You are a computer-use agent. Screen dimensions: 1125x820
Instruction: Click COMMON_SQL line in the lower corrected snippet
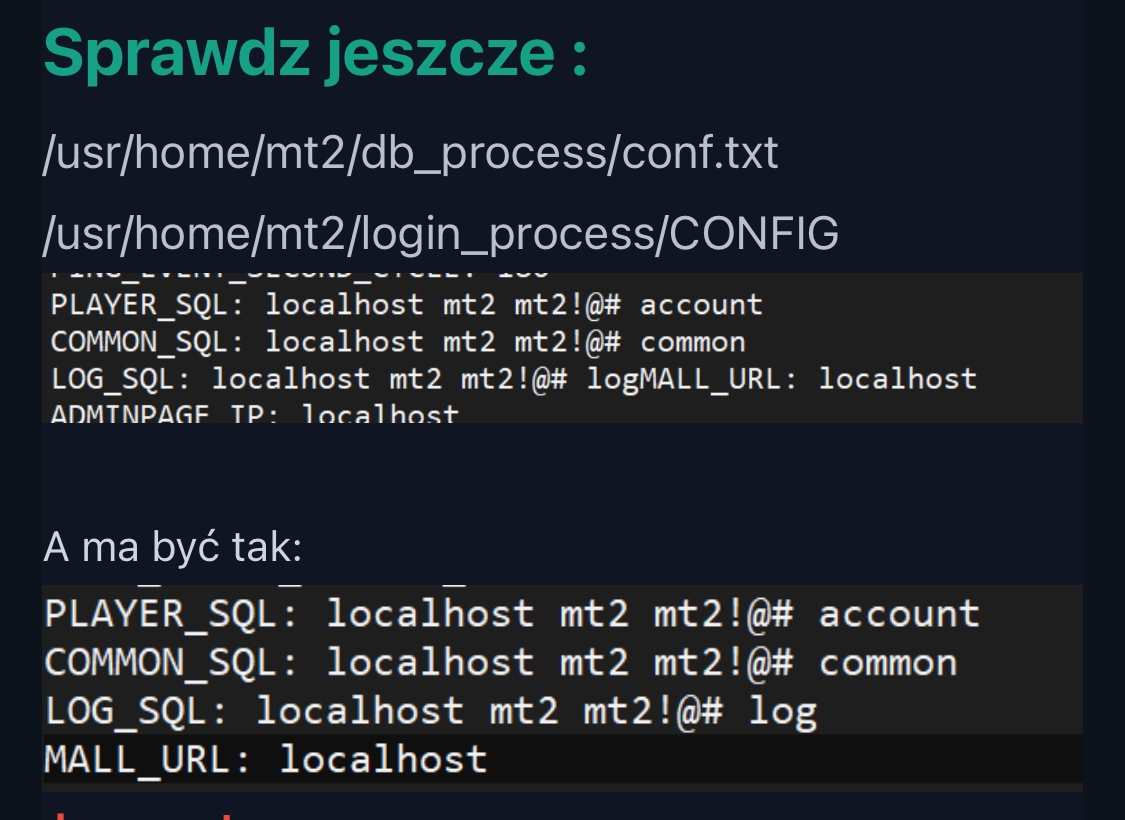point(500,662)
